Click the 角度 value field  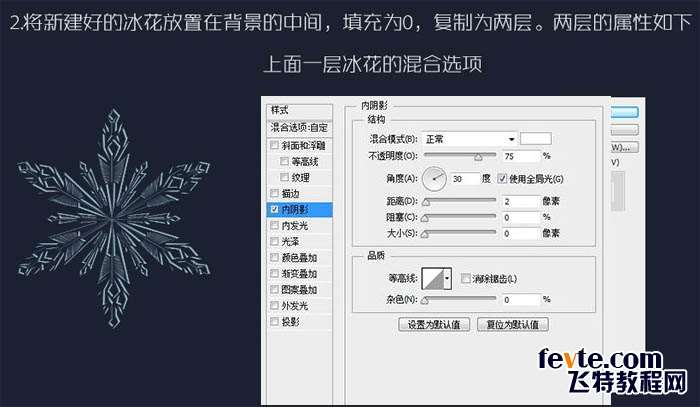[x=465, y=179]
